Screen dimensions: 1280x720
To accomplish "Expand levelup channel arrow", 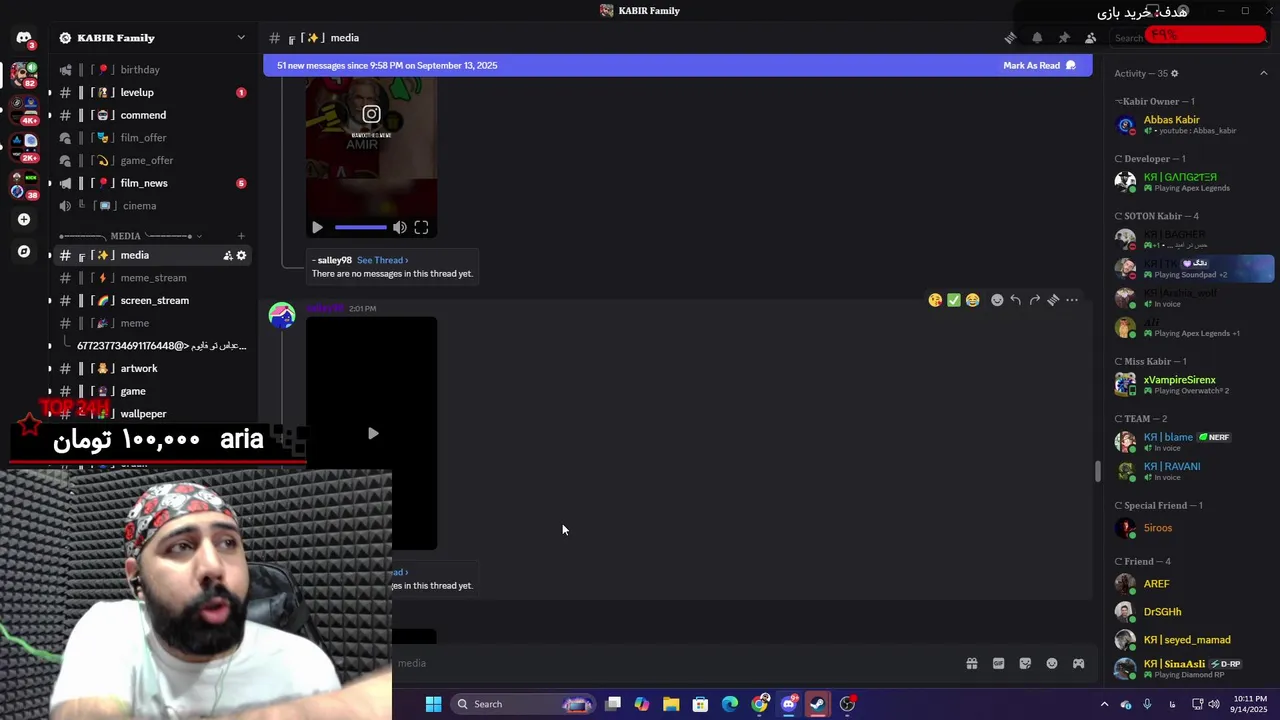I will pyautogui.click(x=50, y=92).
